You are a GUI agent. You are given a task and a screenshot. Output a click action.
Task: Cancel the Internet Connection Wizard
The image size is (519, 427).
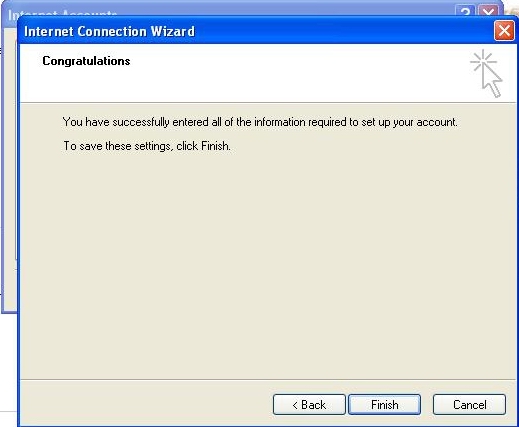[469, 405]
